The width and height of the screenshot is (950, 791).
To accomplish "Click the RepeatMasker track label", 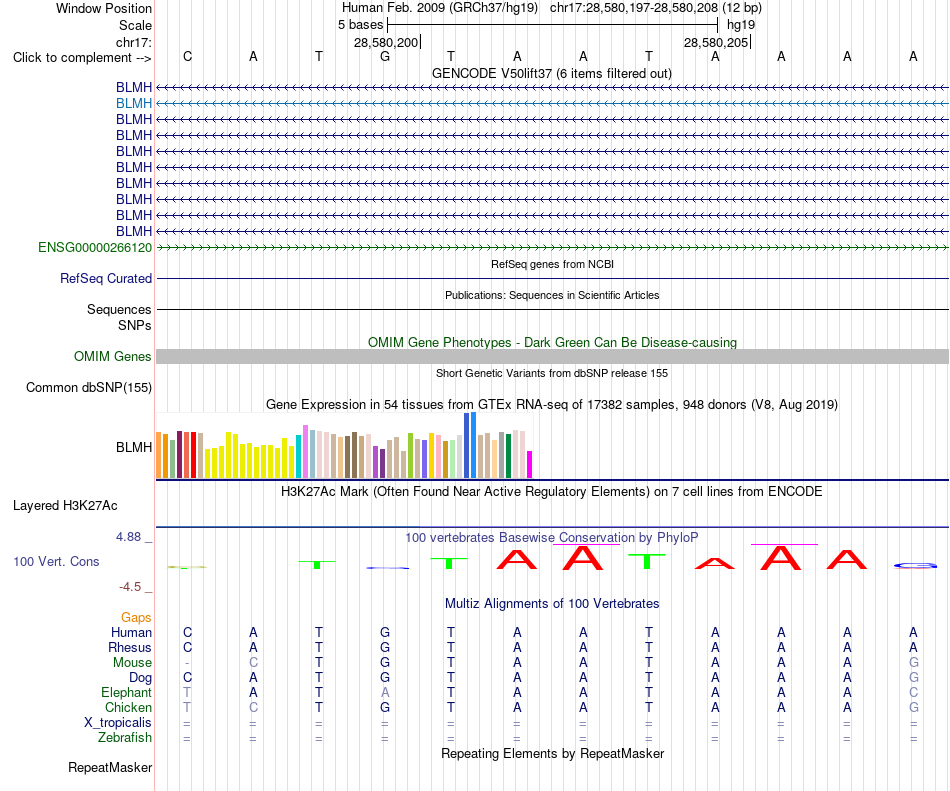I will pyautogui.click(x=110, y=767).
